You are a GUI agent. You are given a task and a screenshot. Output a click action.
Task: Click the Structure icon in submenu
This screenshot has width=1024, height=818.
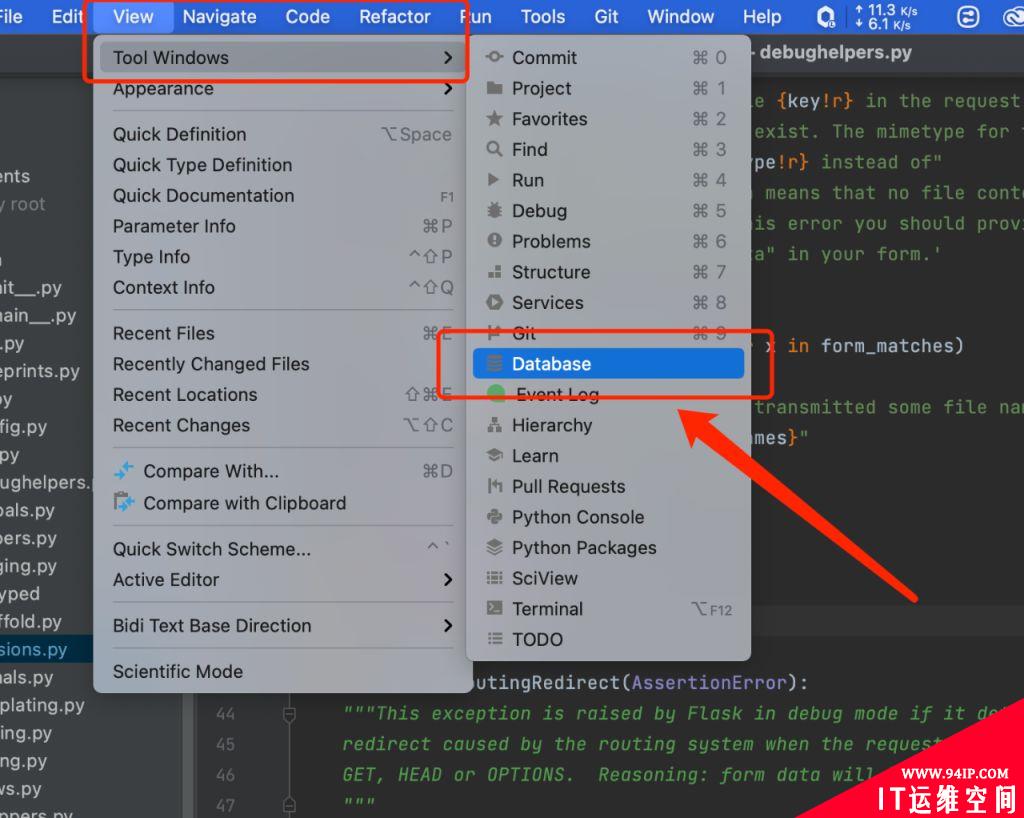tap(494, 272)
